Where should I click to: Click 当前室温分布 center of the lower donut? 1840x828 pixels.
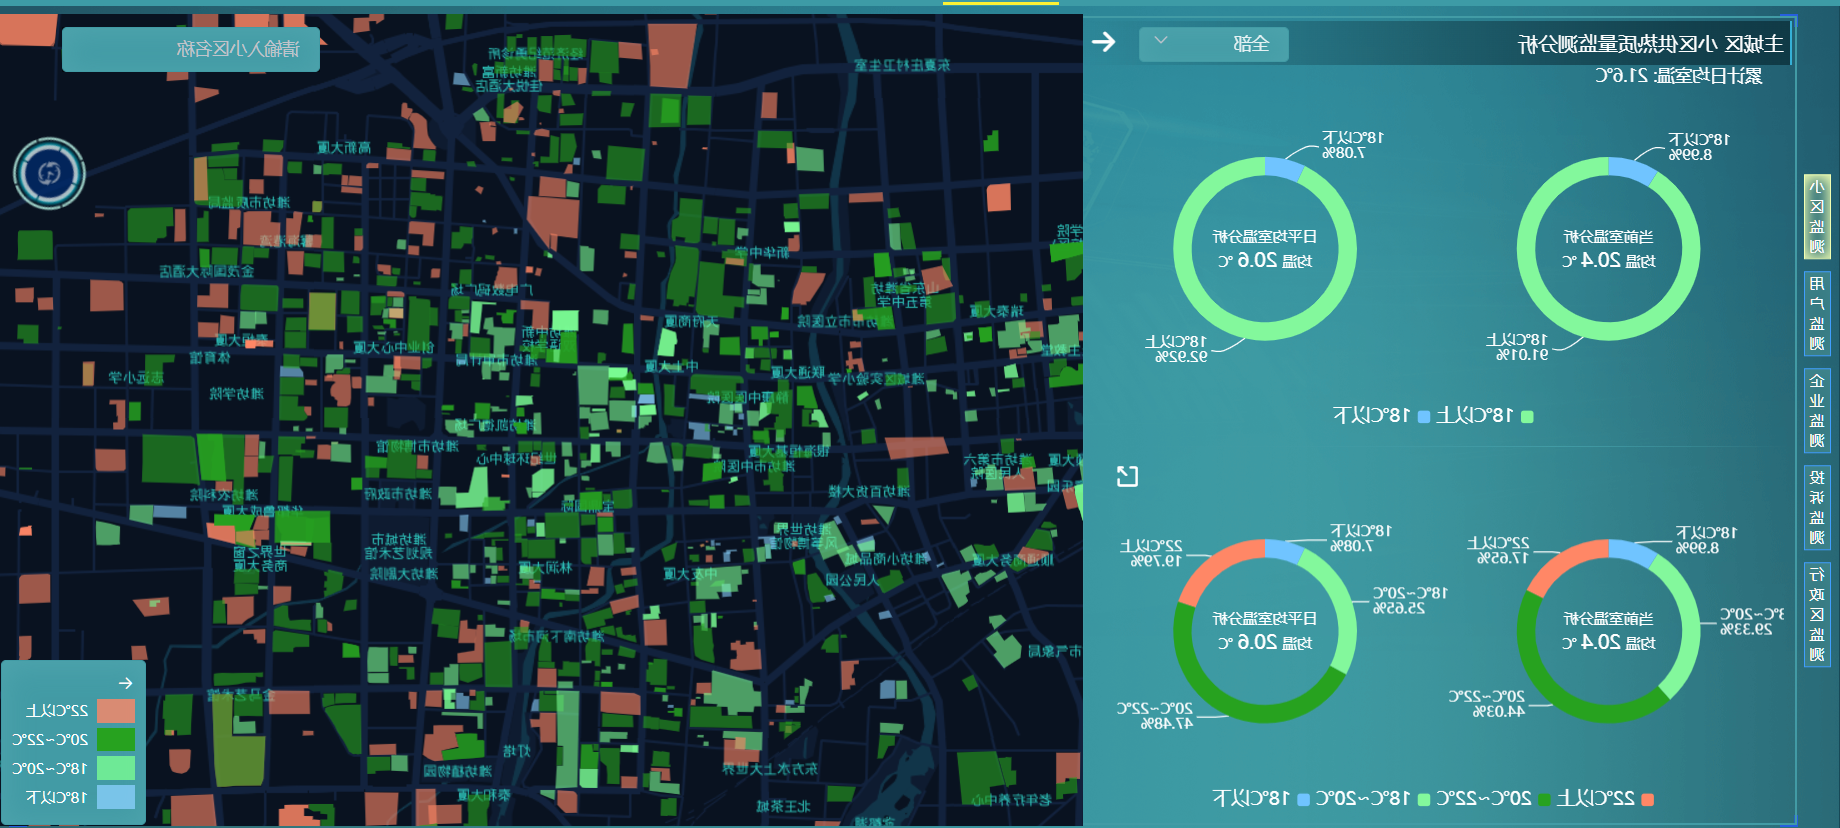[x=1609, y=631]
